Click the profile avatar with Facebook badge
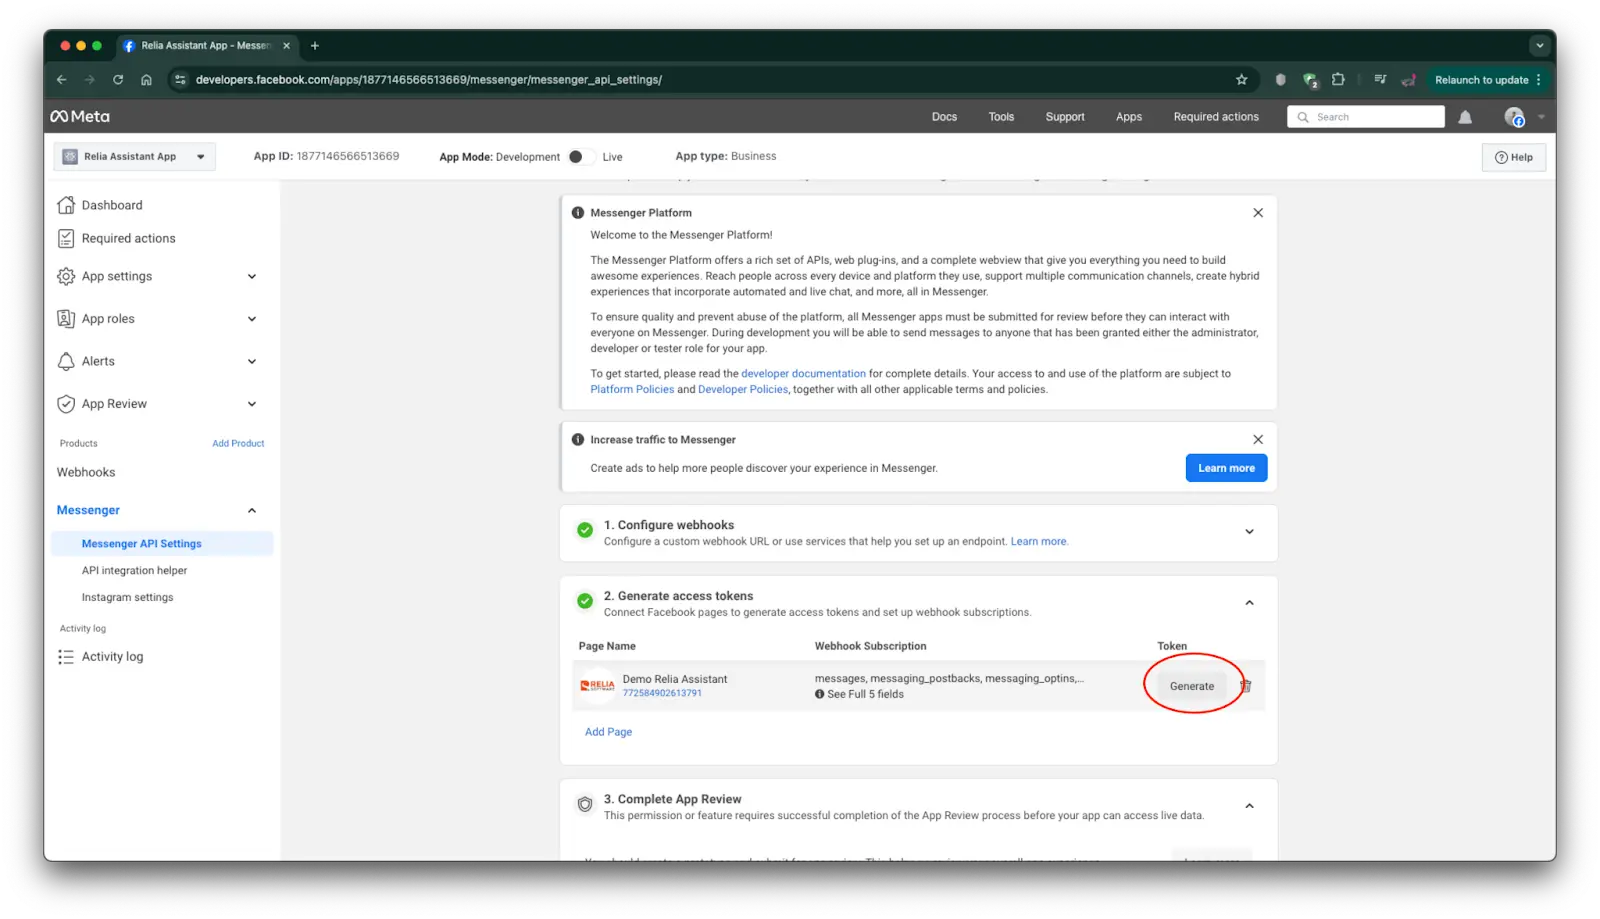The image size is (1600, 919). point(1513,116)
